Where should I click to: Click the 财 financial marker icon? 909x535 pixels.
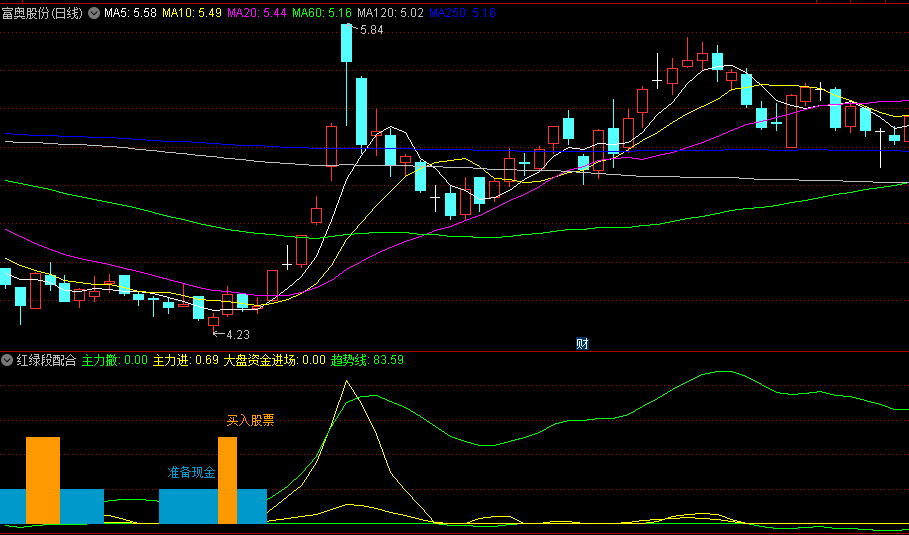[x=582, y=344]
